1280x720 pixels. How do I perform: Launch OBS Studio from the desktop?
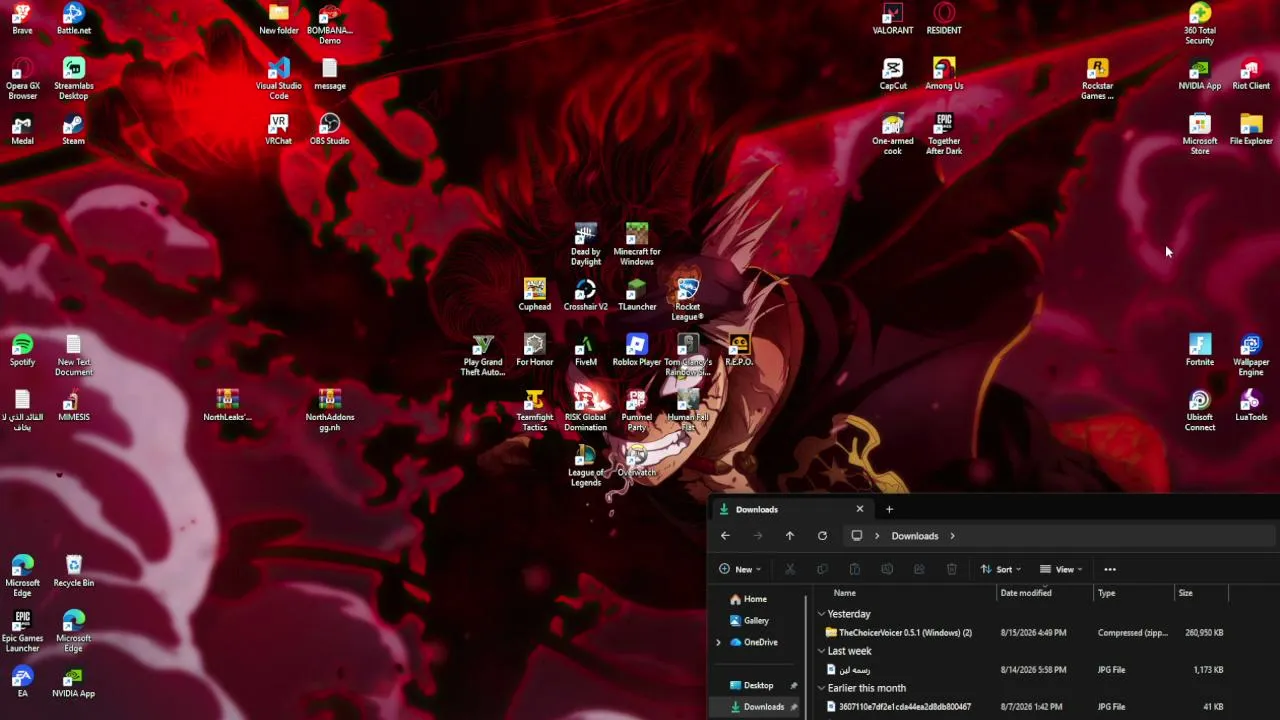tap(330, 128)
